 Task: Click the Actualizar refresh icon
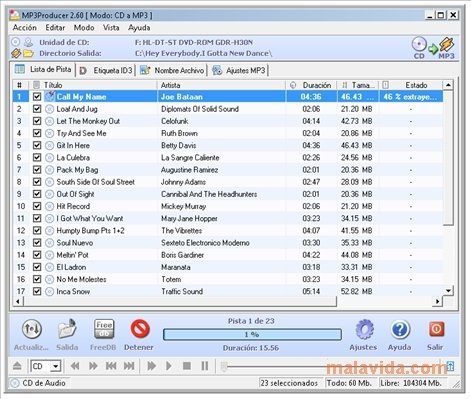(32, 329)
